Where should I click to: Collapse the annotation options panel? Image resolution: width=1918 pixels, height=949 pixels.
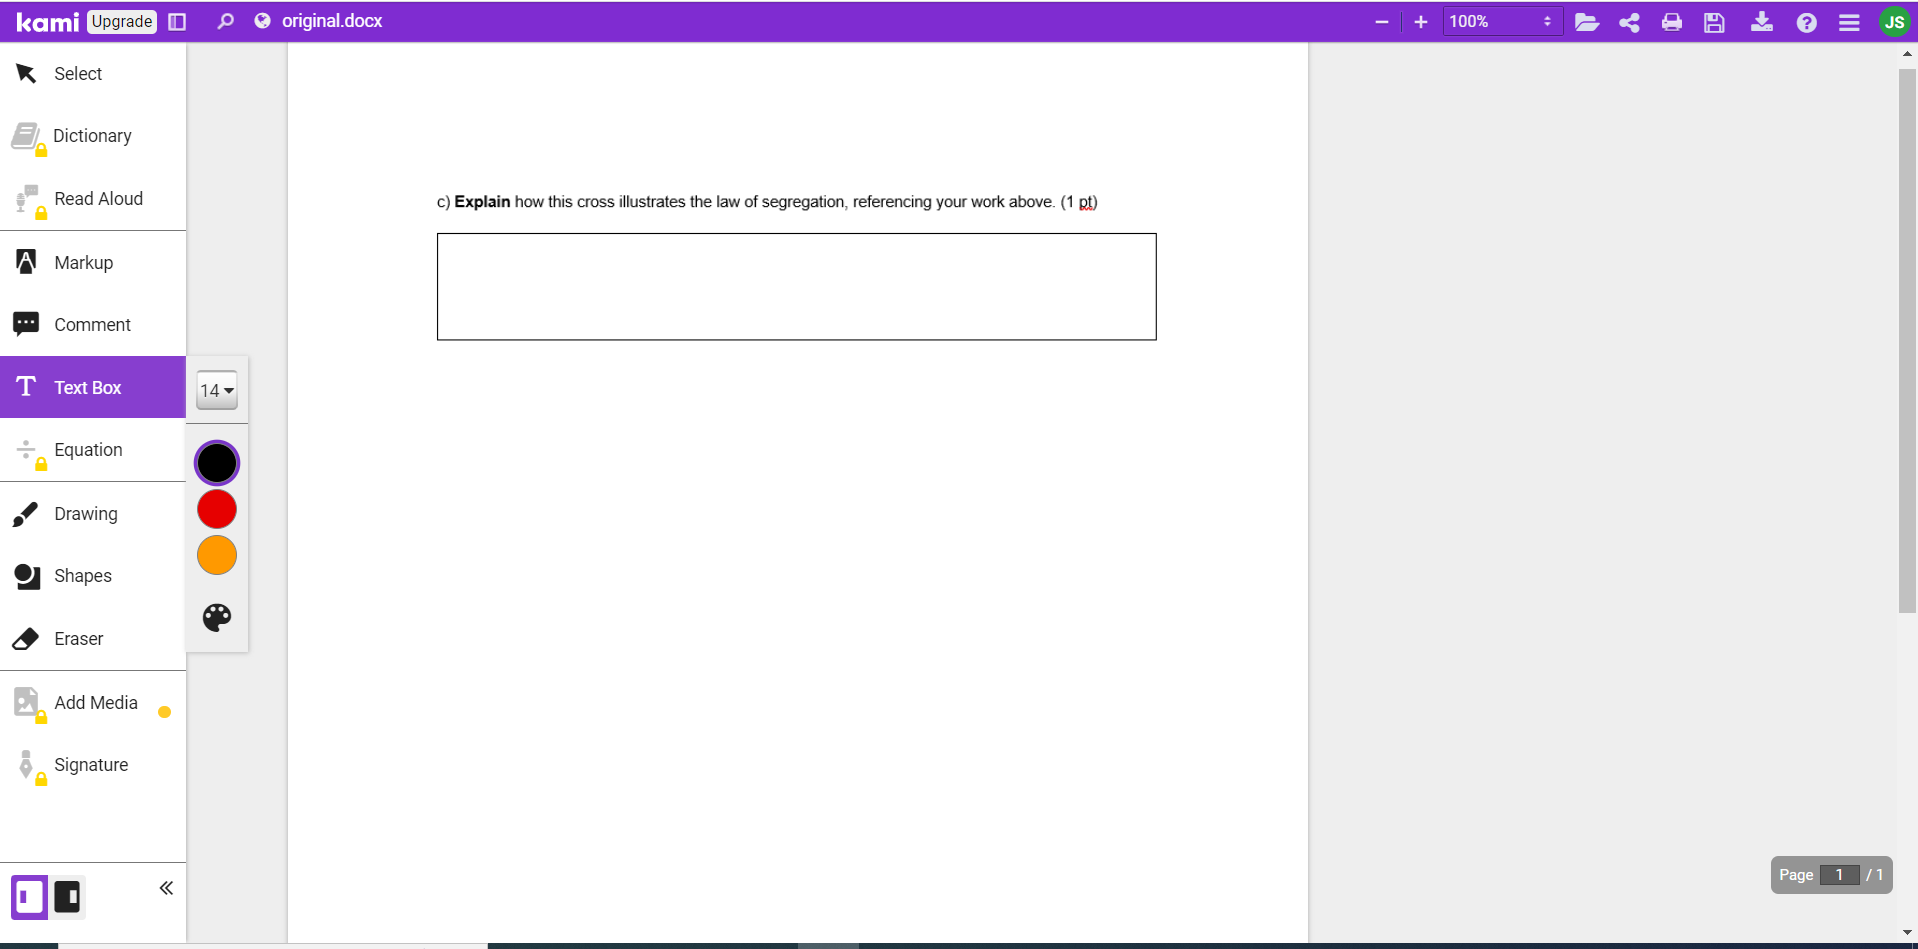[x=165, y=887]
